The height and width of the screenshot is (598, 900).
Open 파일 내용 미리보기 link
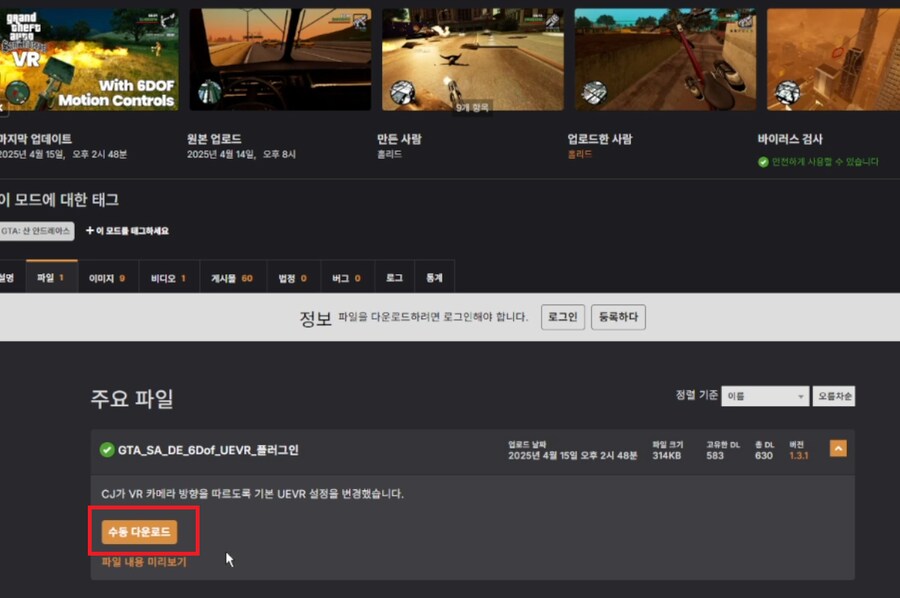144,562
